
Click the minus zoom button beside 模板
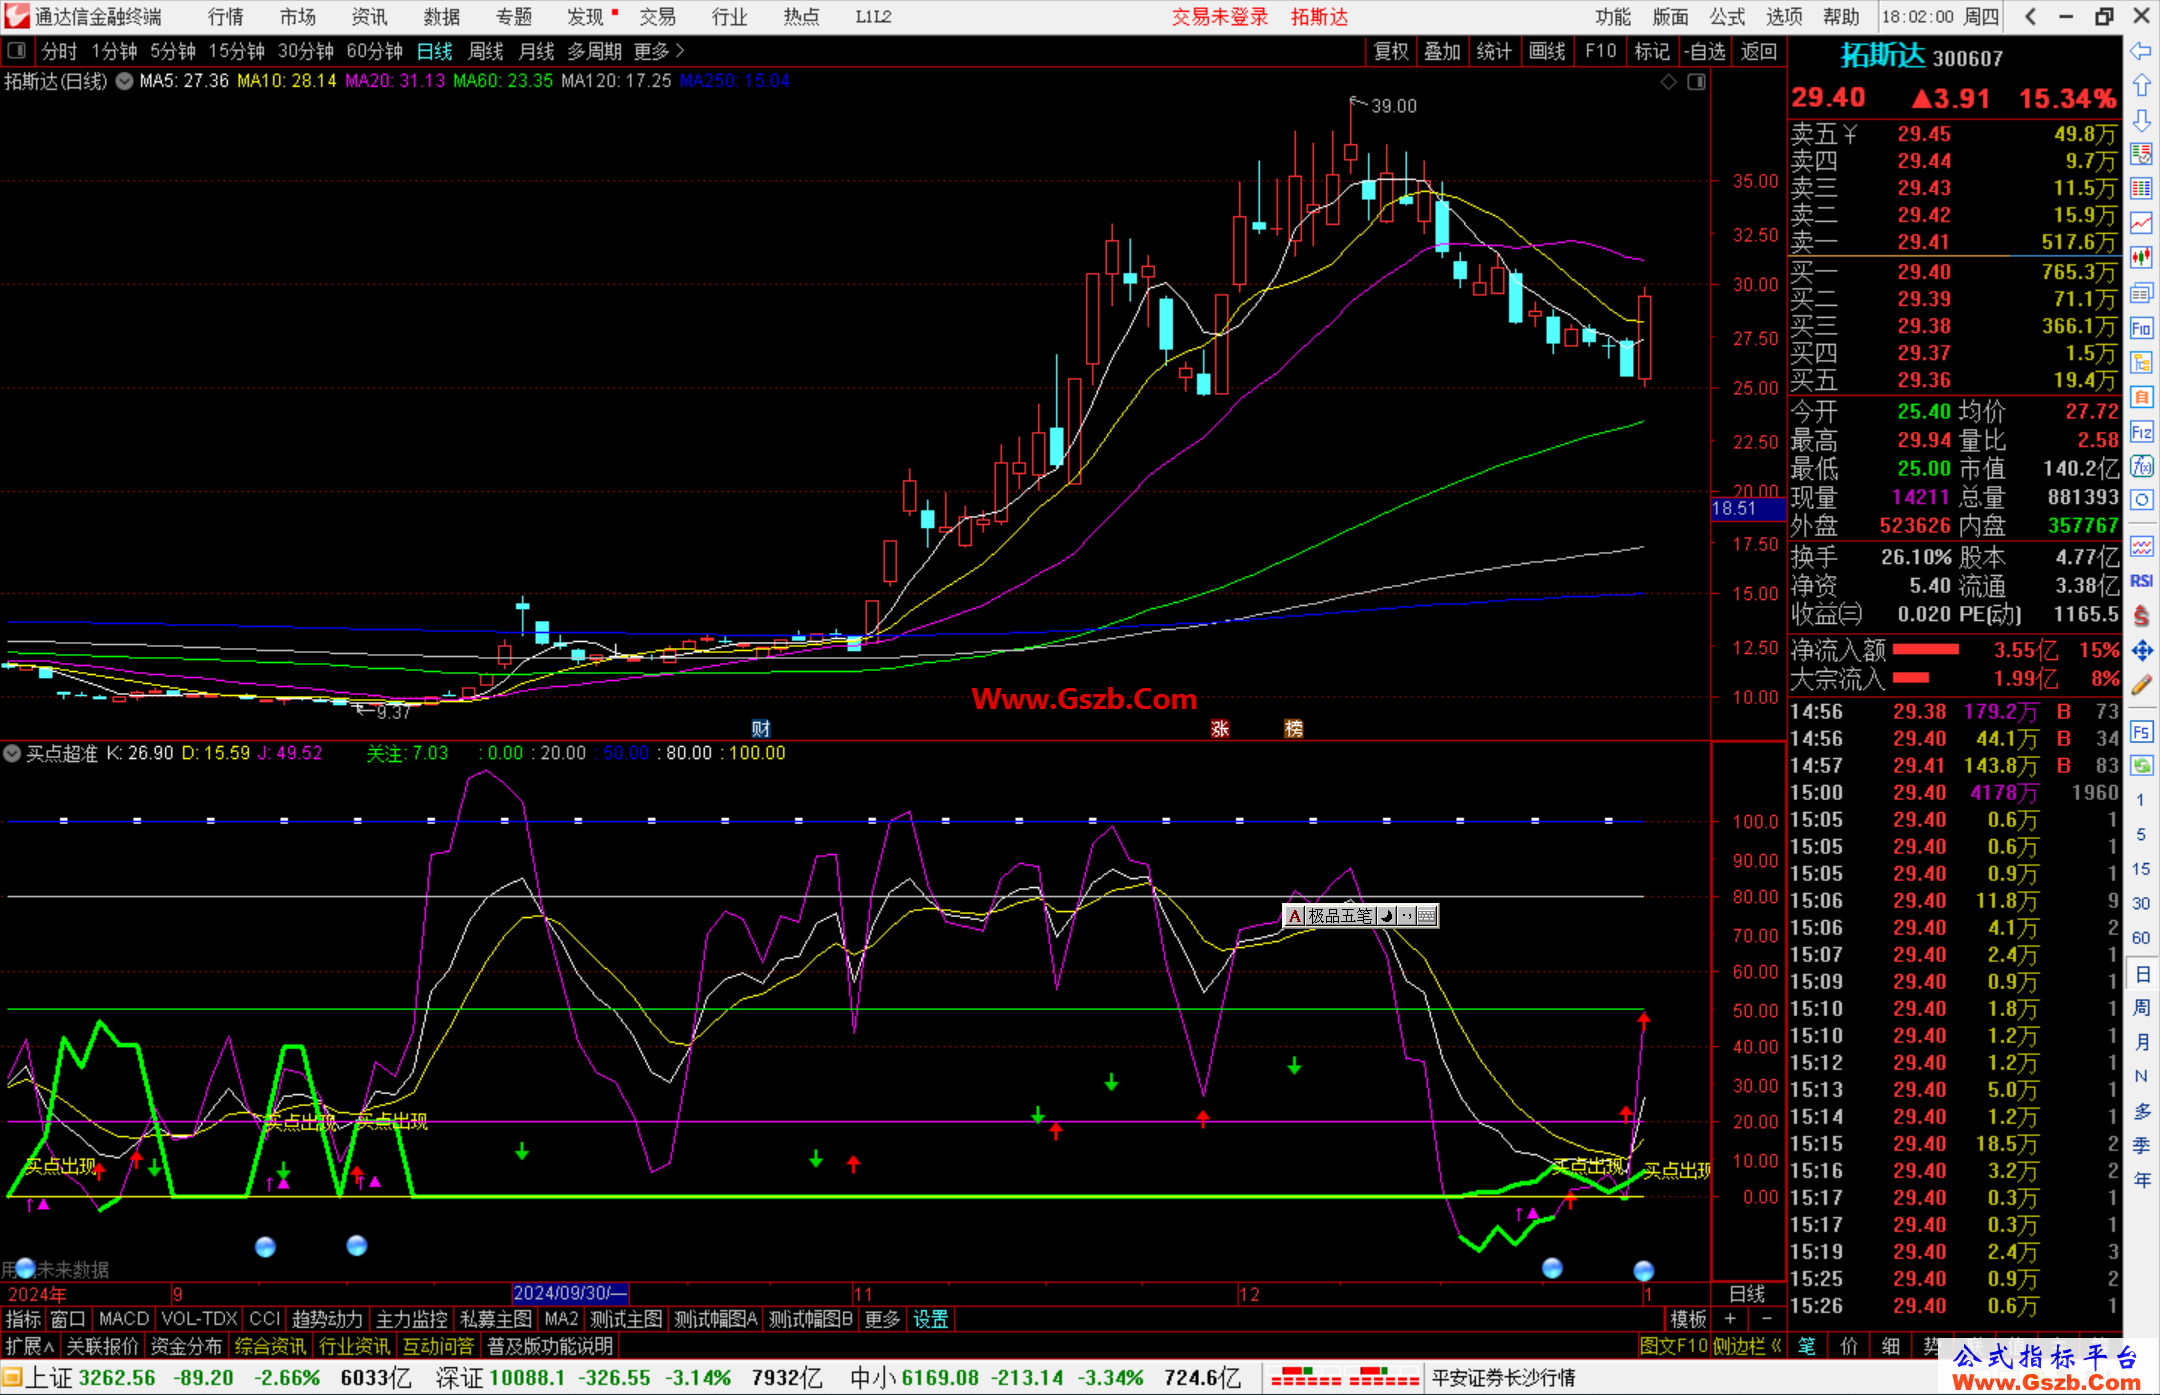point(1767,1319)
